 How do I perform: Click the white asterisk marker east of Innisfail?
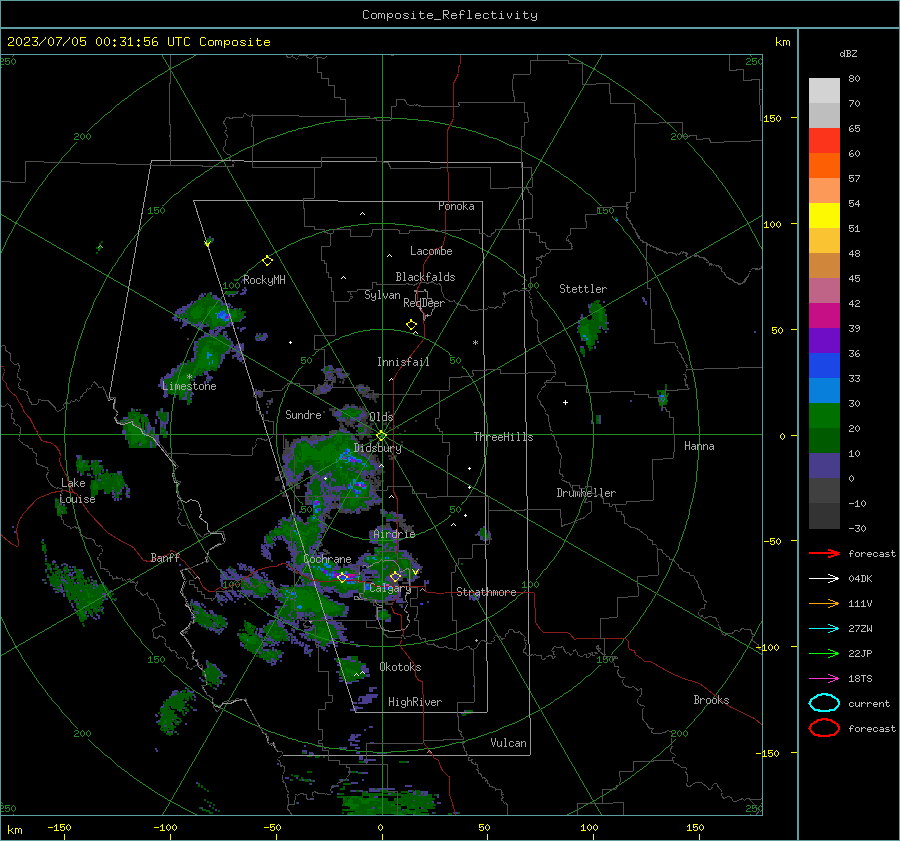point(475,343)
